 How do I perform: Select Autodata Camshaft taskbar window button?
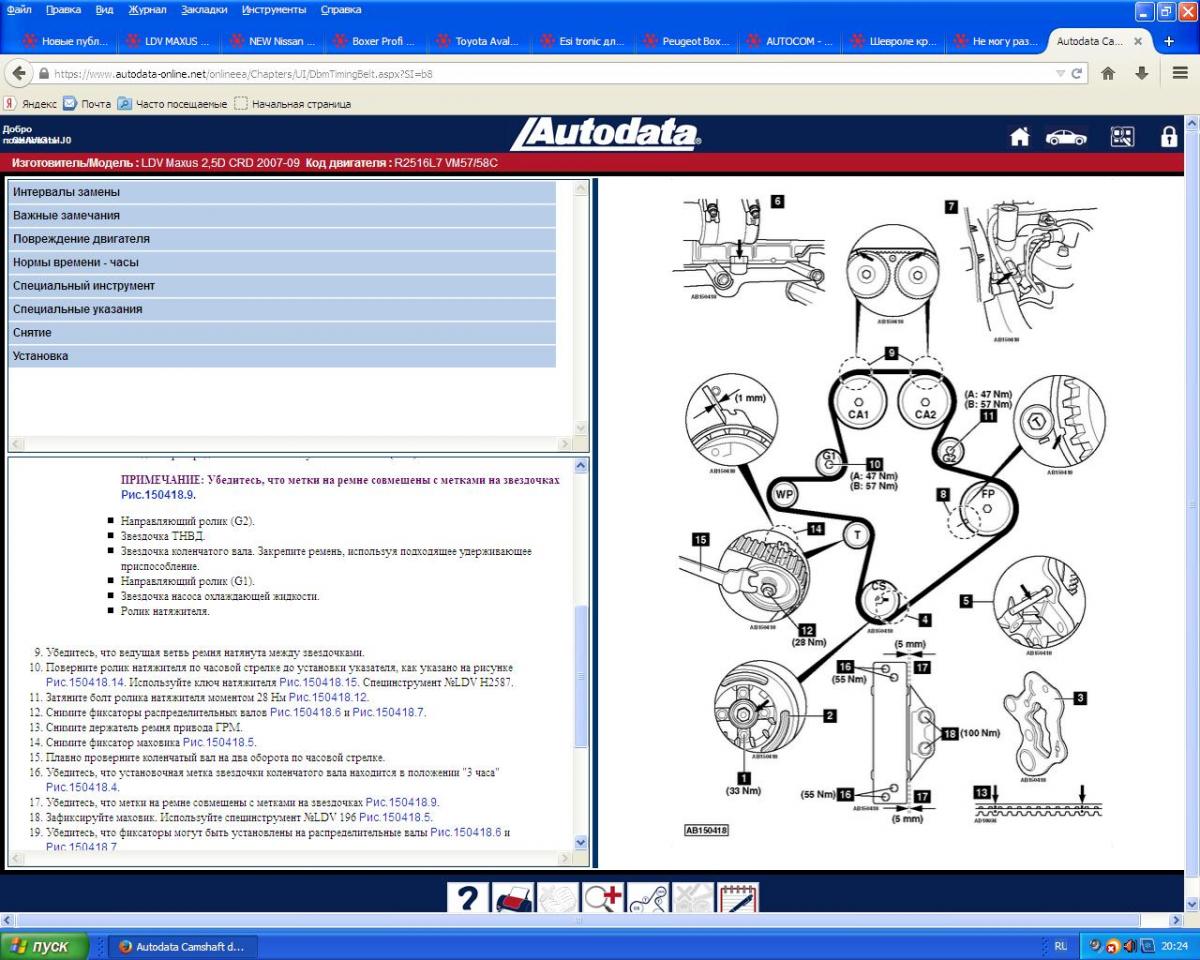coord(182,946)
